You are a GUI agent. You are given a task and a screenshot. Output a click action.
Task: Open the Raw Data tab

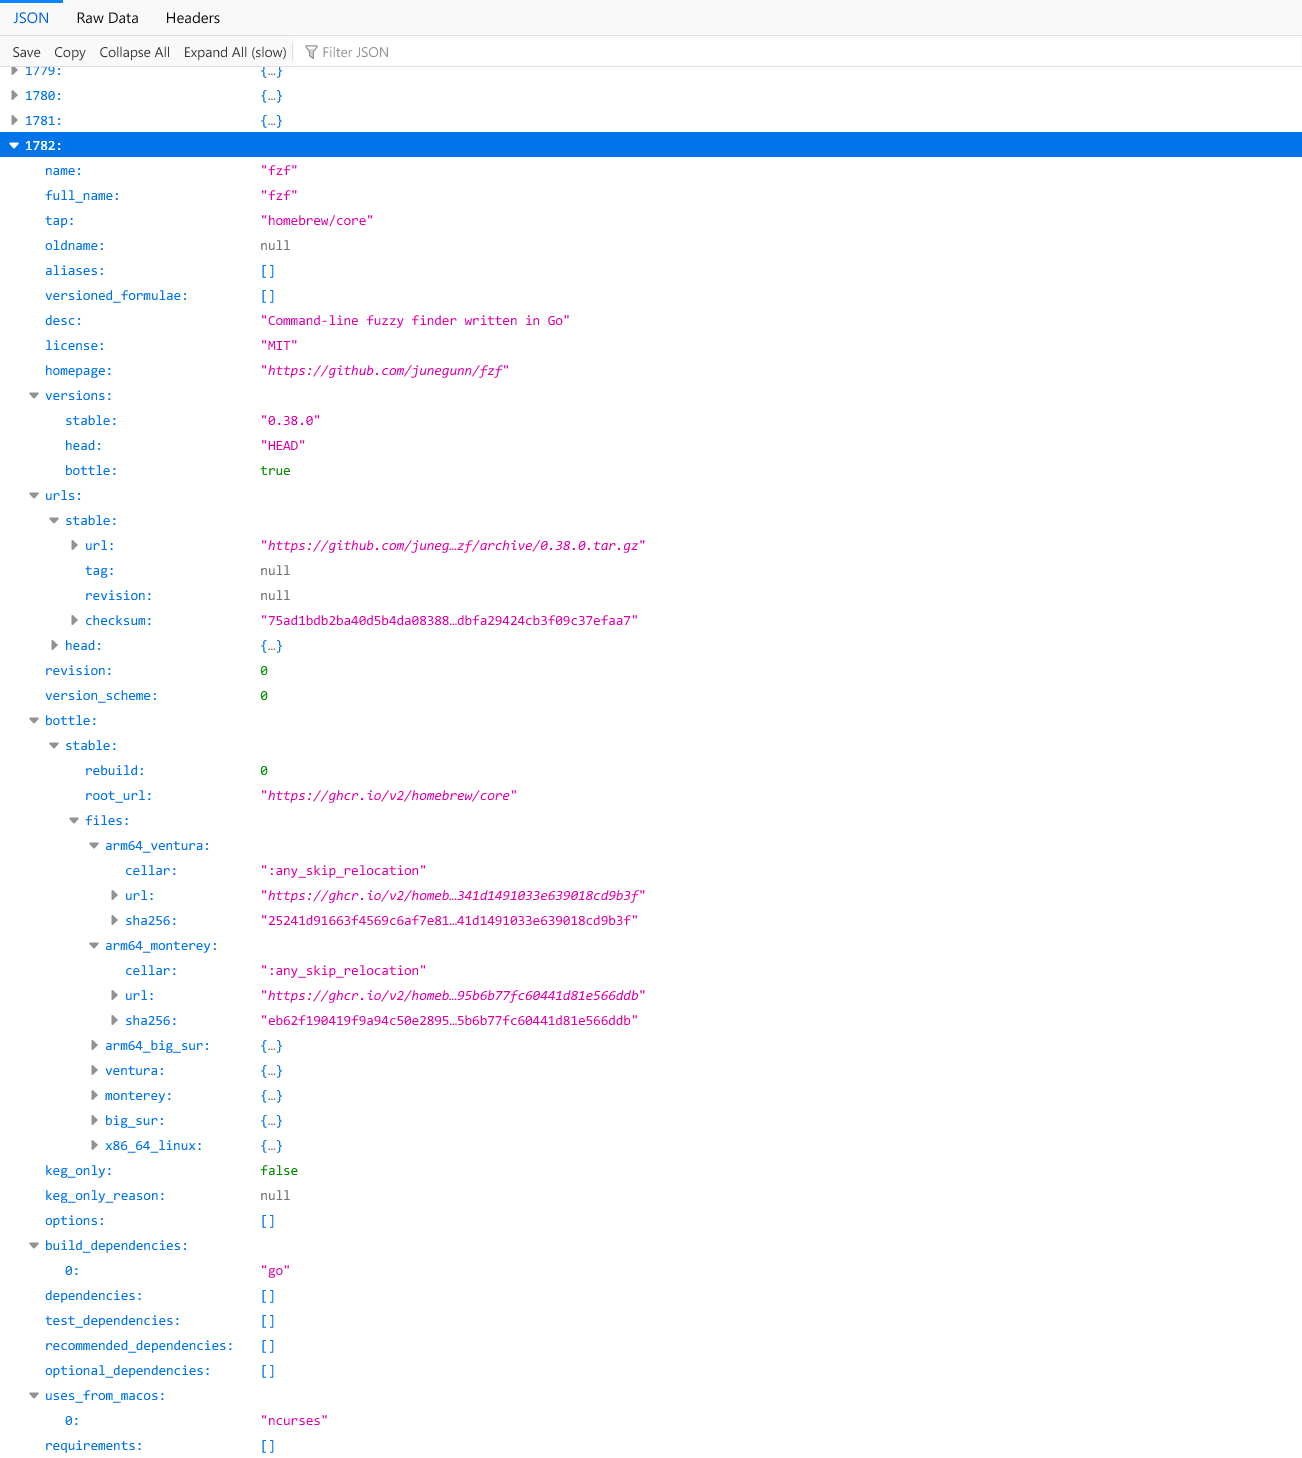pos(108,18)
